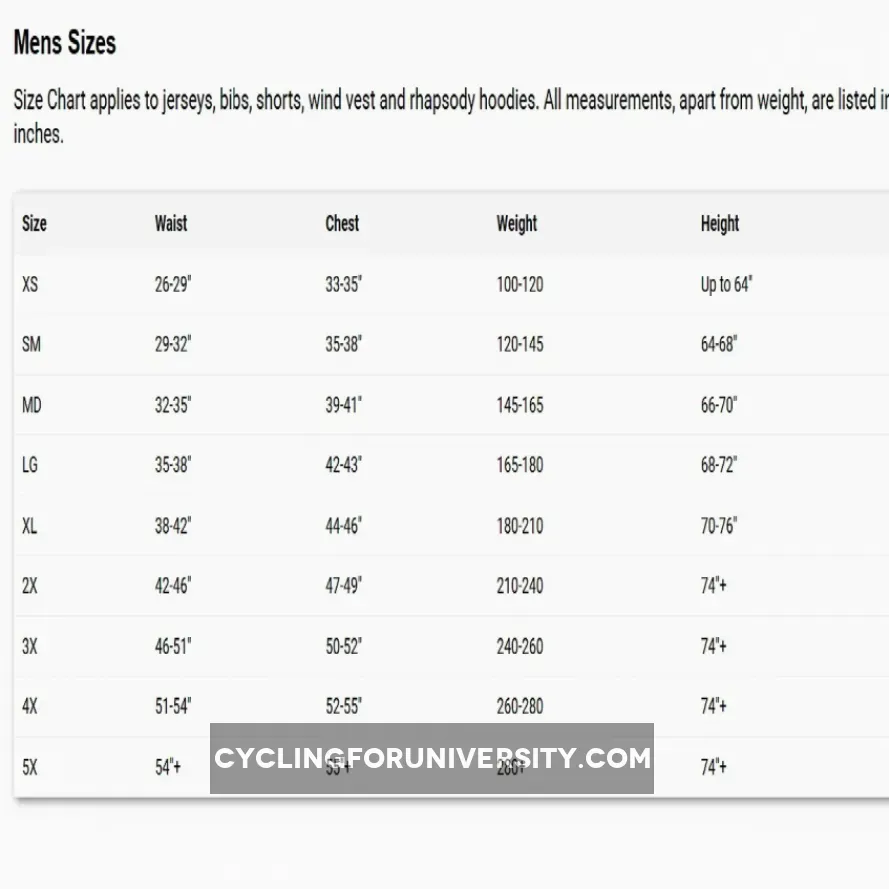This screenshot has height=889, width=889.
Task: Click the 32-35" waist cell for MD
Action: point(172,405)
